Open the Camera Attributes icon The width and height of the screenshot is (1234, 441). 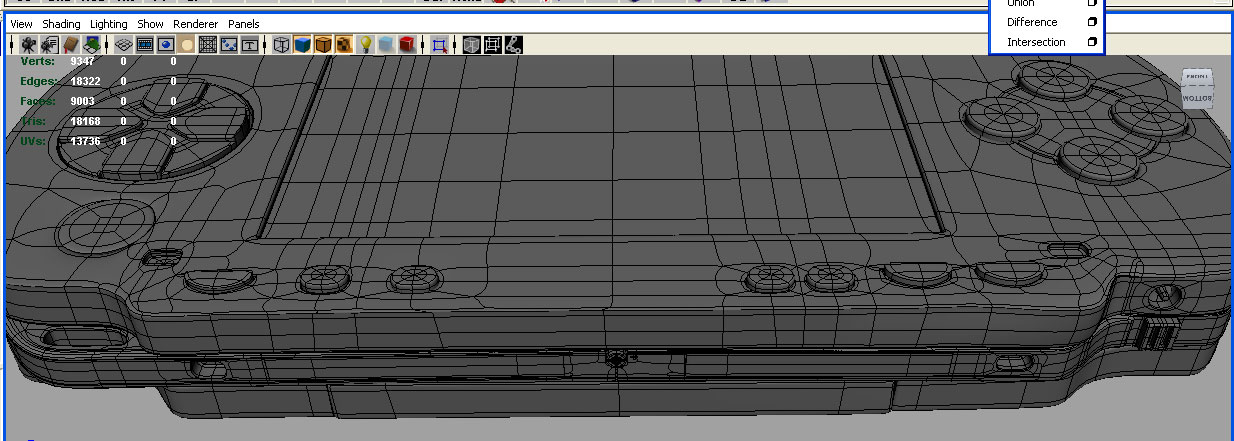[49, 45]
